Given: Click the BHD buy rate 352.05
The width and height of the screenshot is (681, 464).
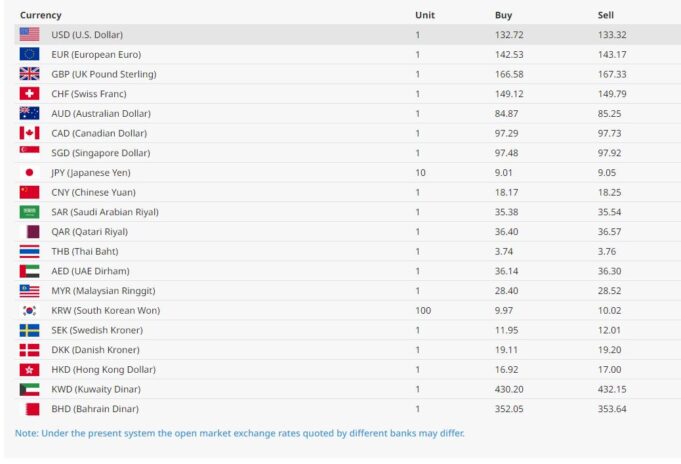Looking at the screenshot, I should pyautogui.click(x=509, y=409).
